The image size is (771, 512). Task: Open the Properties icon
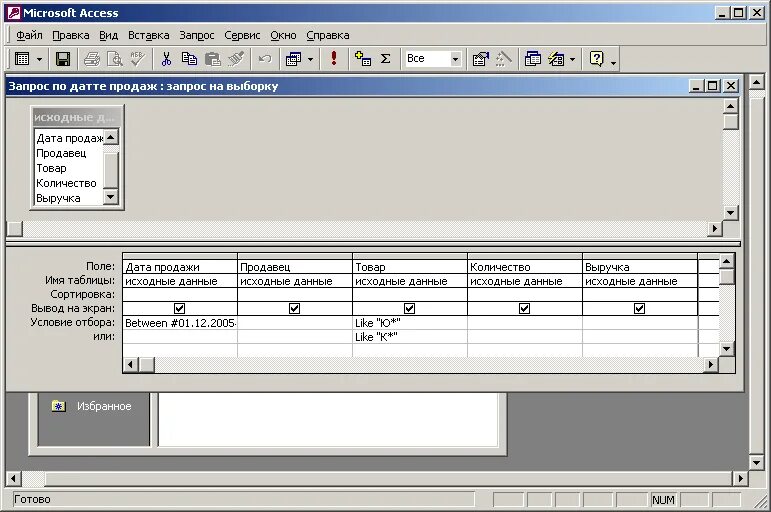(x=480, y=59)
